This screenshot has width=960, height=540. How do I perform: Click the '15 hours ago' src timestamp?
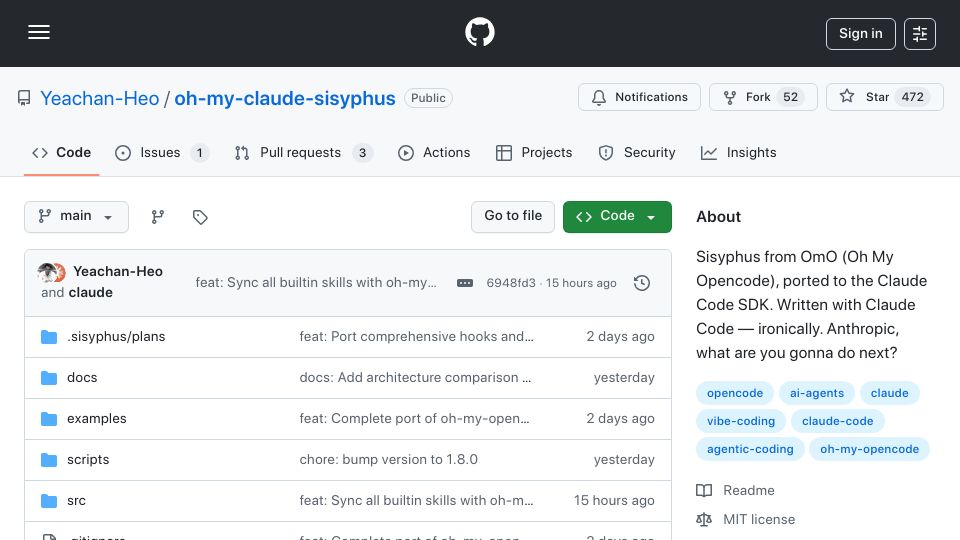(614, 501)
